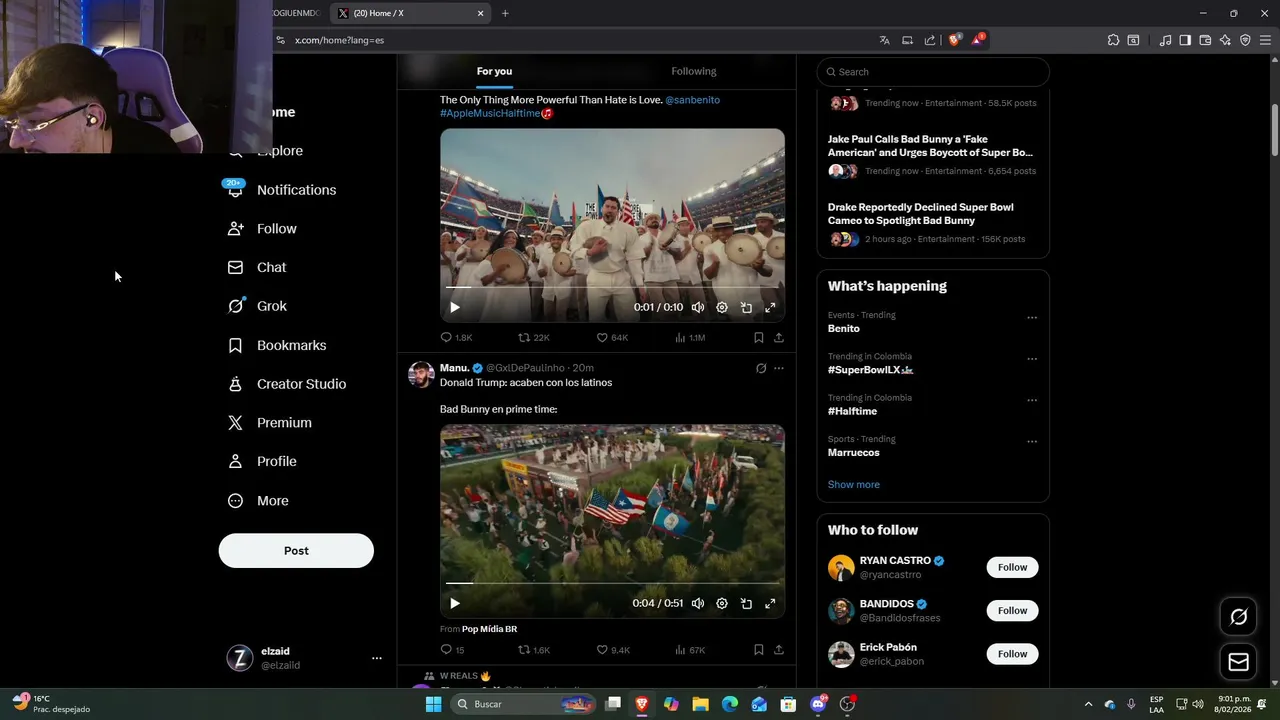Viewport: 1280px width, 720px height.
Task: Click the More circle icon
Action: (x=235, y=501)
